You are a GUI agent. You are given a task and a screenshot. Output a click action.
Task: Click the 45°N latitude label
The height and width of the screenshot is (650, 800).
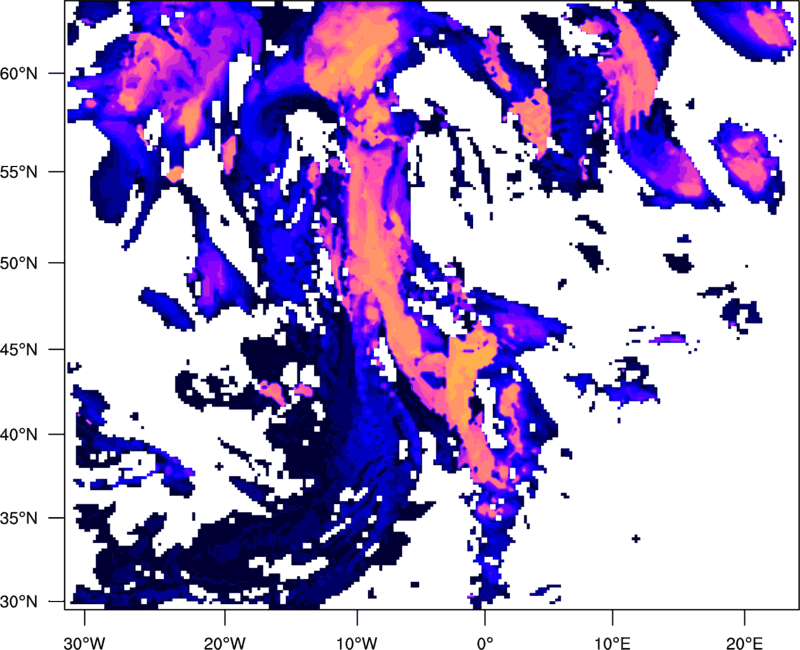coord(19,349)
